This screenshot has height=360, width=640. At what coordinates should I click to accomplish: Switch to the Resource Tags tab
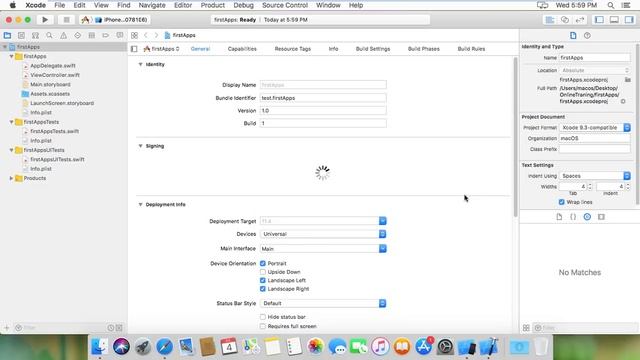click(293, 49)
